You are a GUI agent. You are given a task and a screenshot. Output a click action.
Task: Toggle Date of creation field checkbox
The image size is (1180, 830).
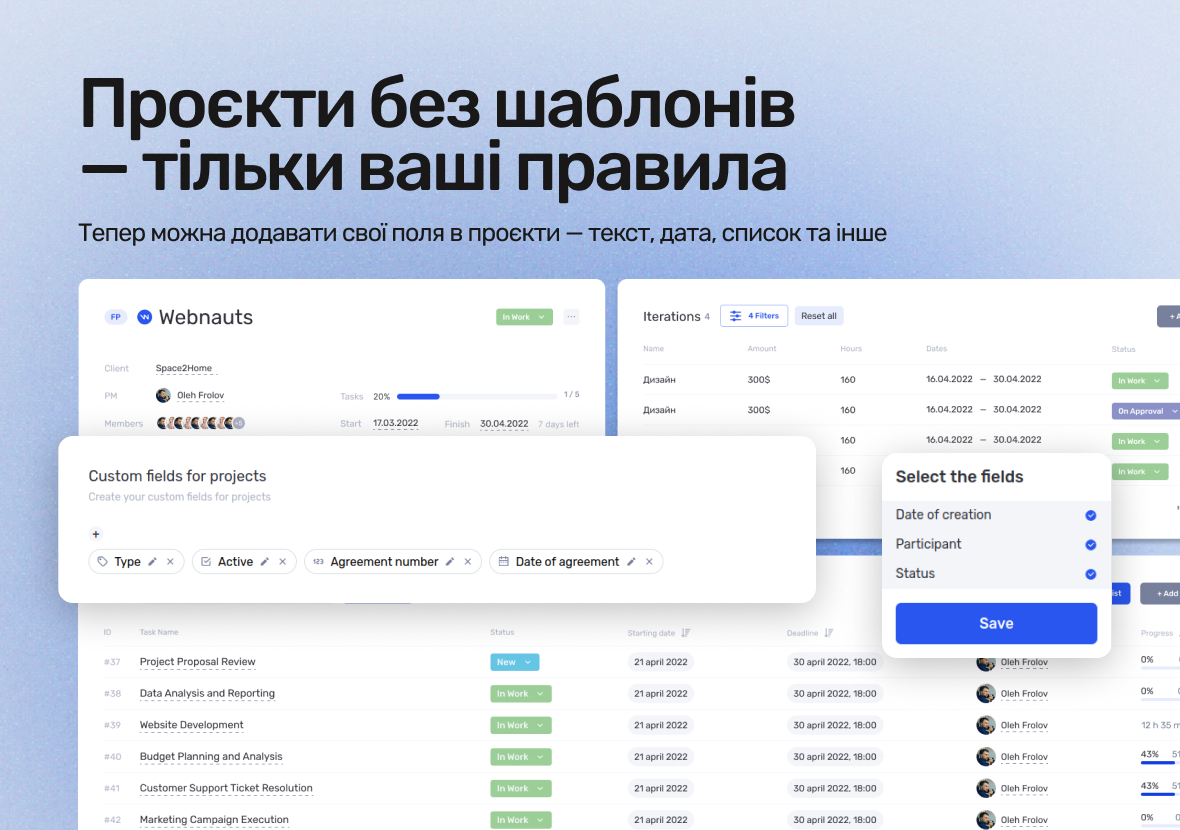pos(1090,515)
